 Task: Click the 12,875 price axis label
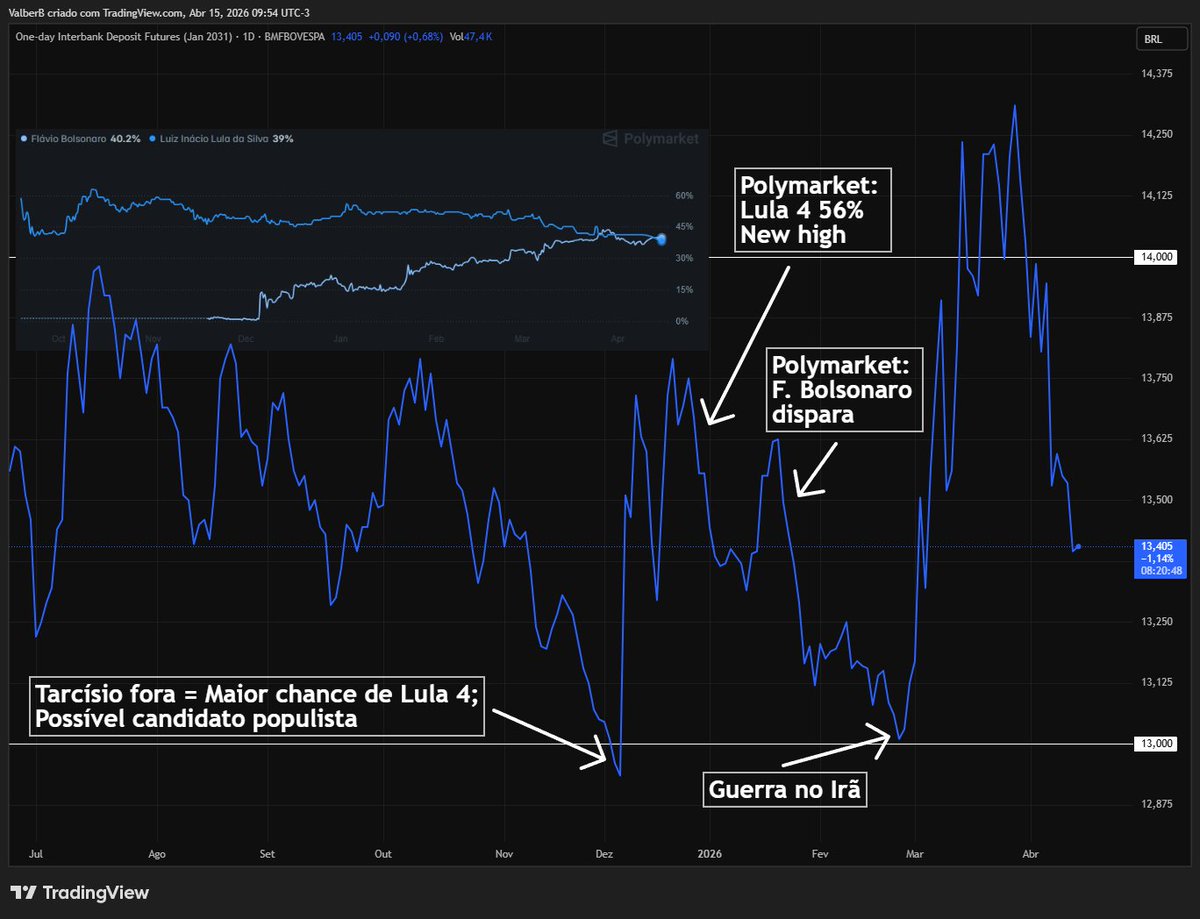tap(1155, 804)
